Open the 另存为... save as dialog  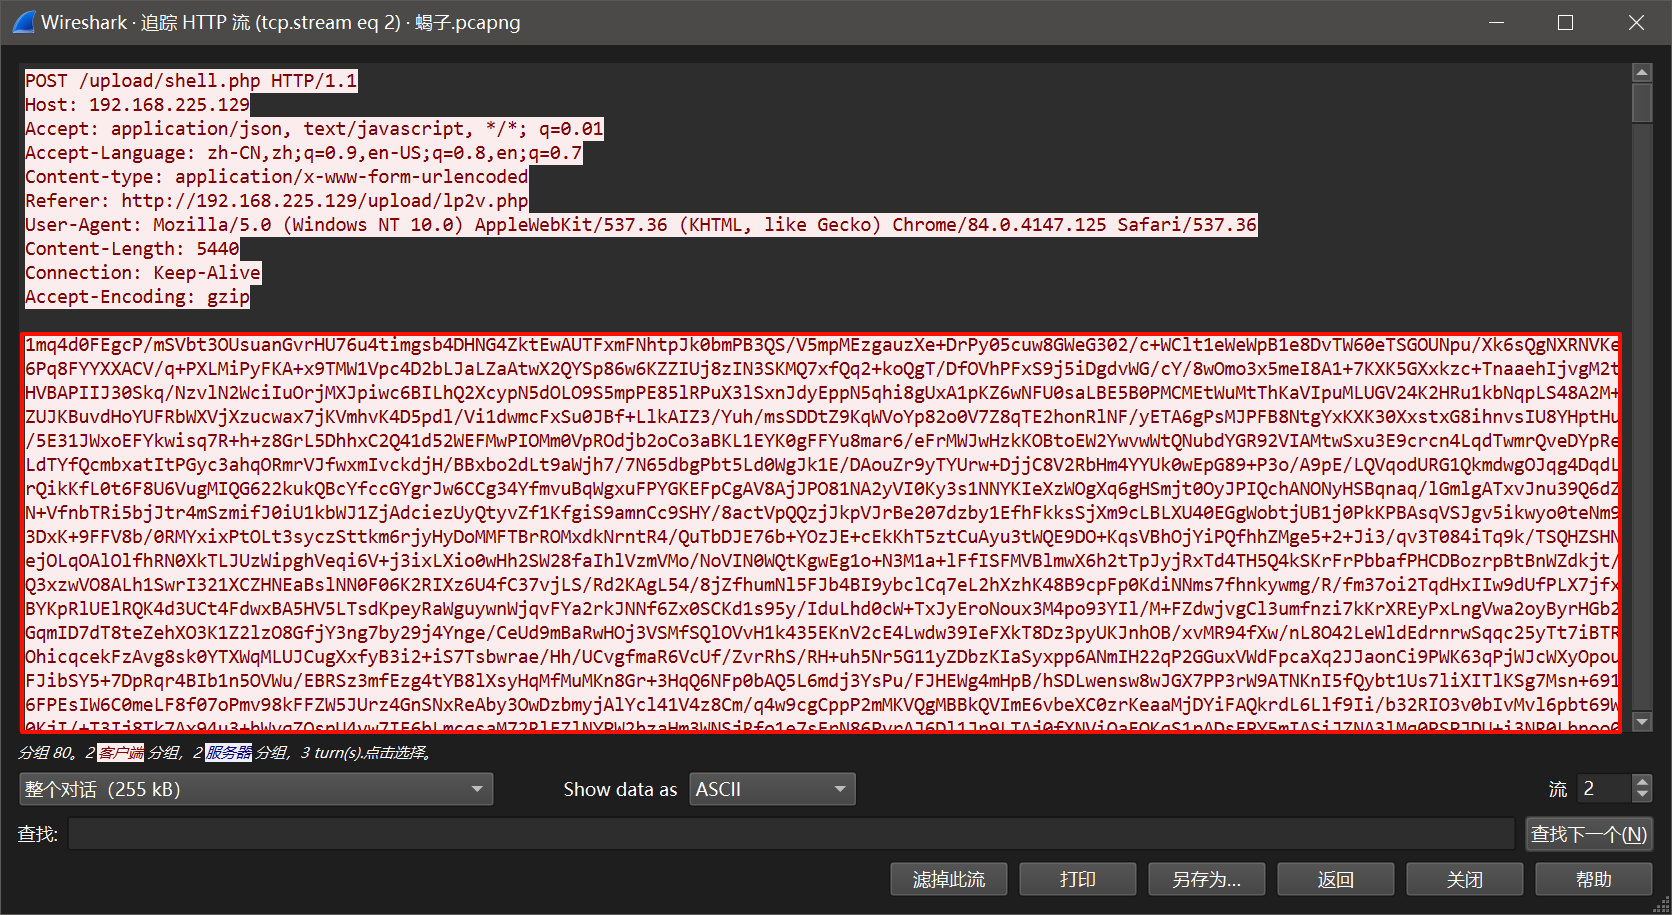coord(1206,879)
